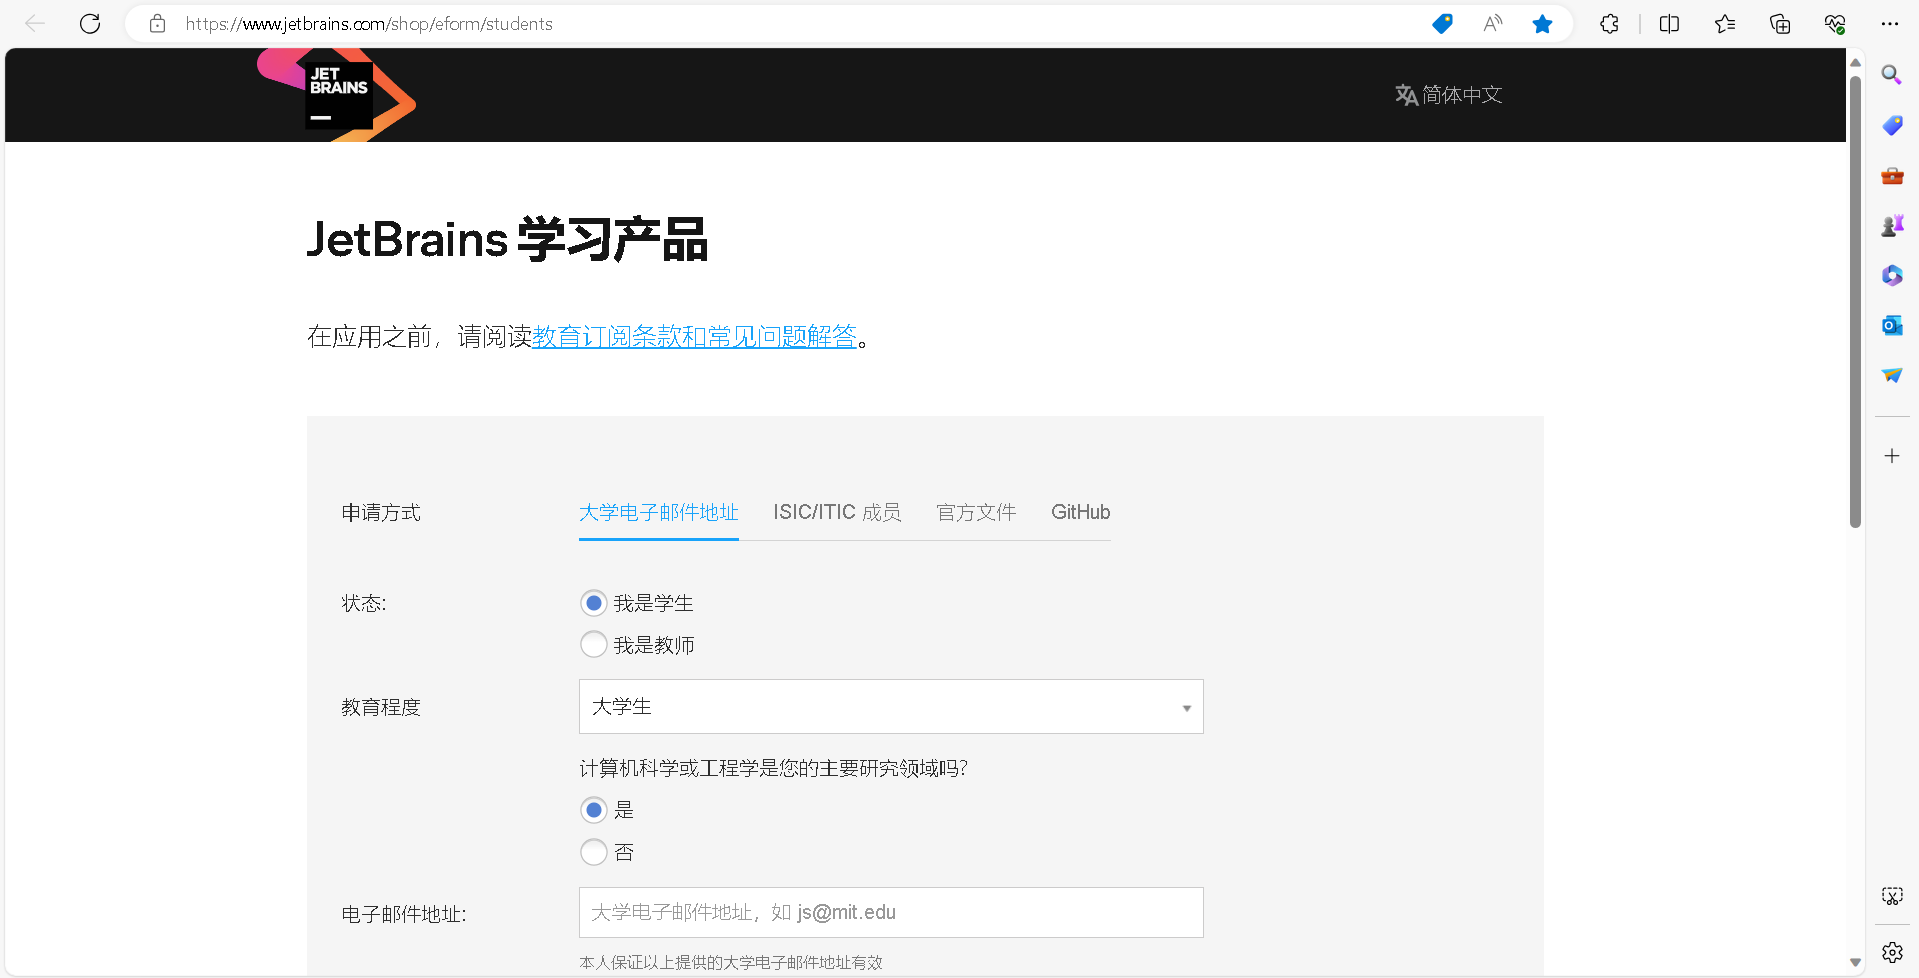Open Browser essentials heart icon
Viewport: 1919px width, 978px height.
tap(1835, 24)
